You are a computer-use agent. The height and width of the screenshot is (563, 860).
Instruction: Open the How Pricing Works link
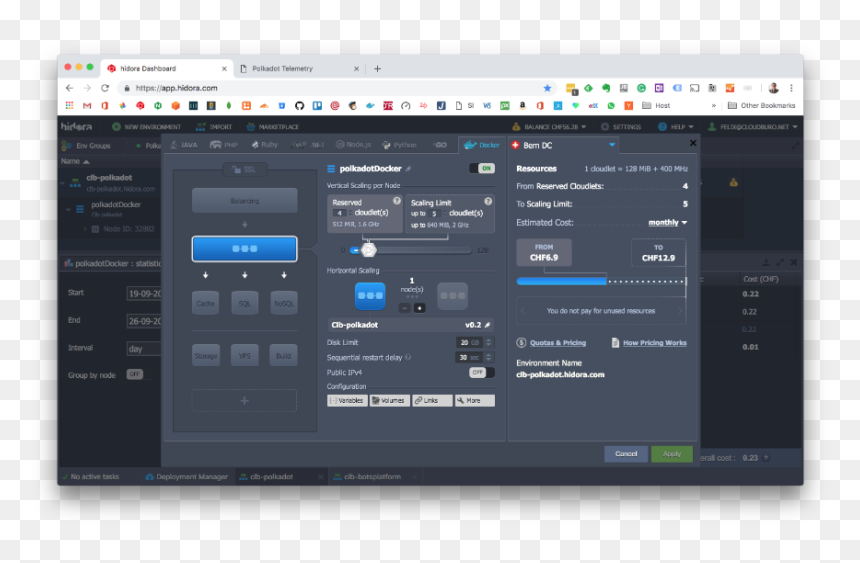click(654, 342)
